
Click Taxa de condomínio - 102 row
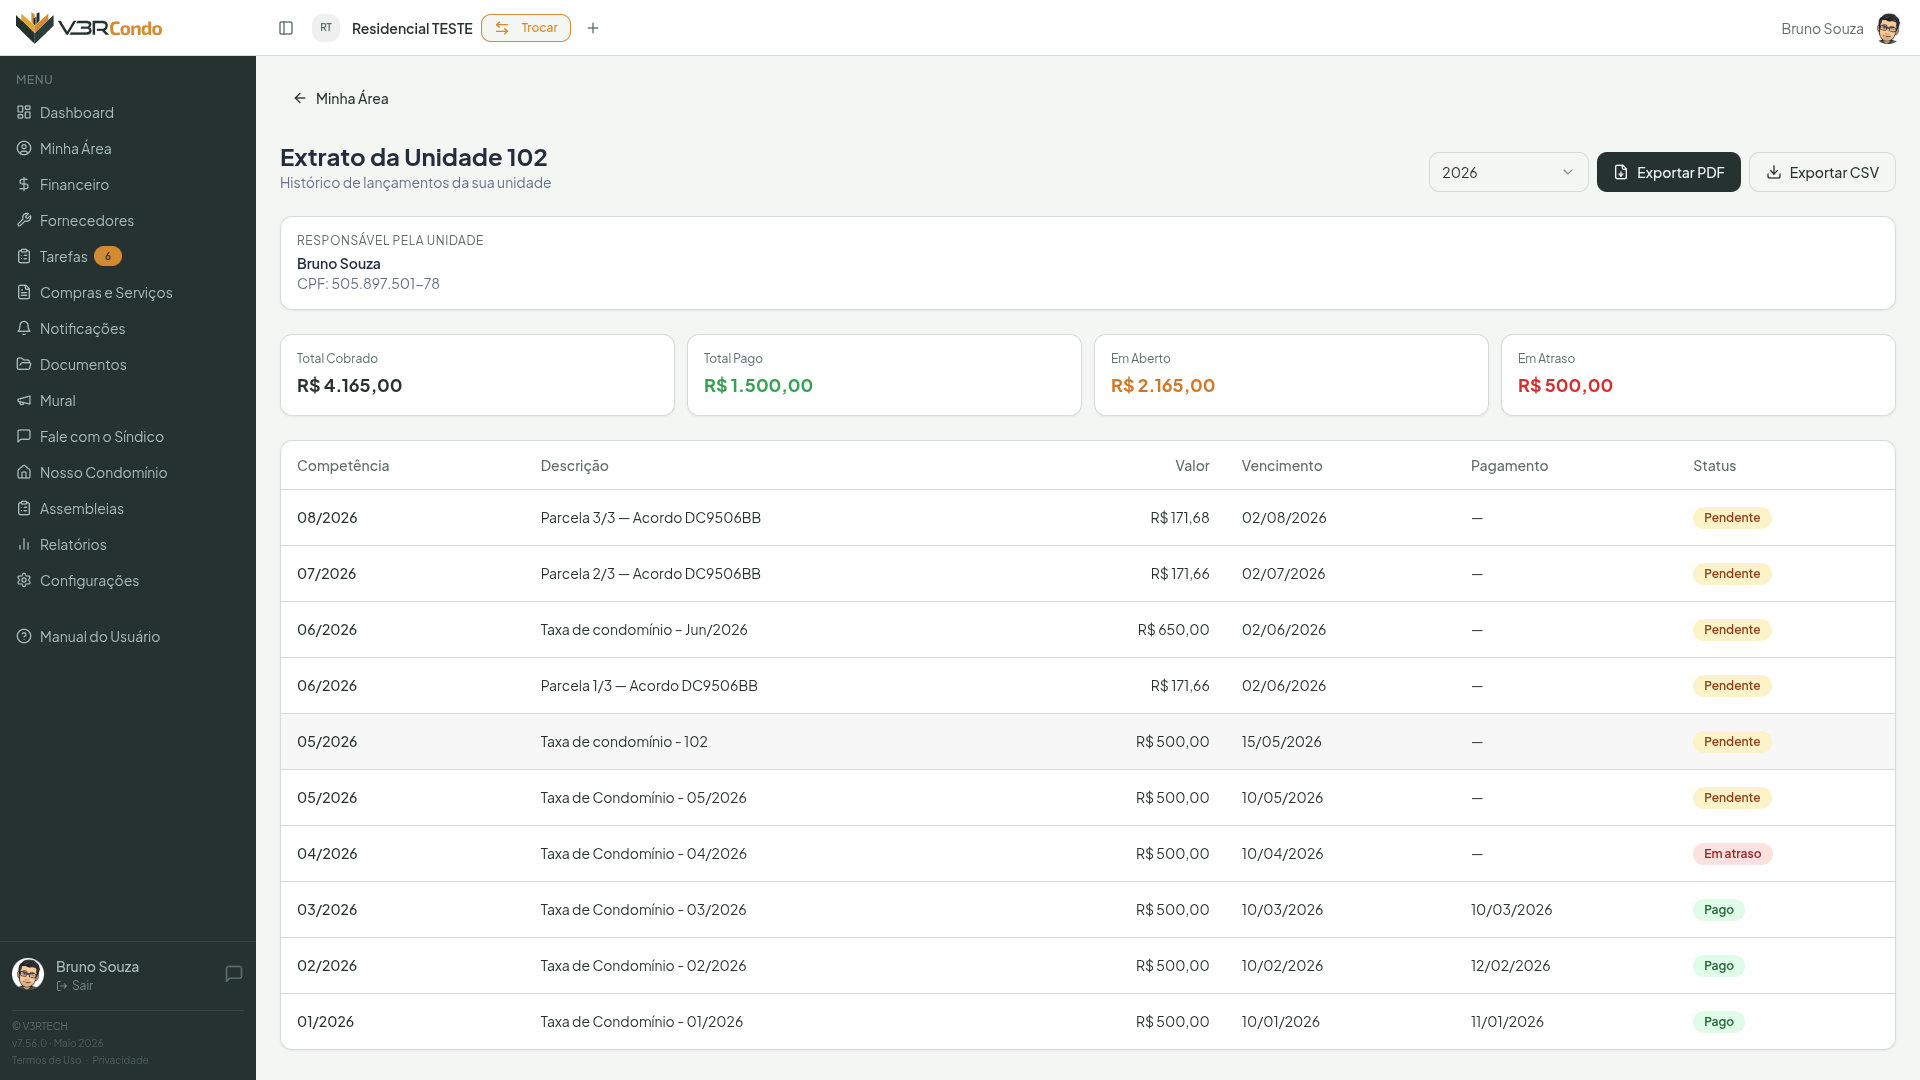click(1088, 741)
